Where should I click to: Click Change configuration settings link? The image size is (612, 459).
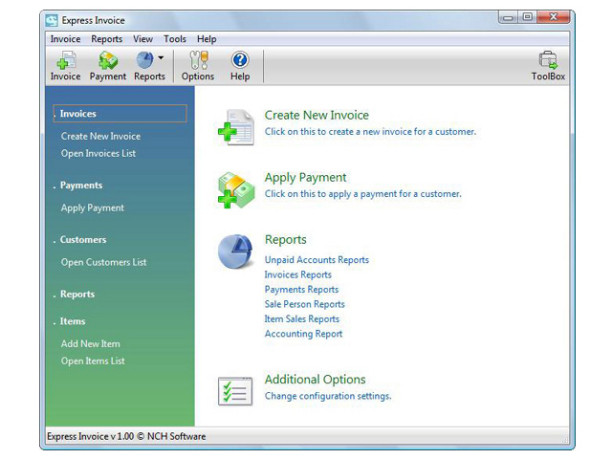tap(328, 396)
